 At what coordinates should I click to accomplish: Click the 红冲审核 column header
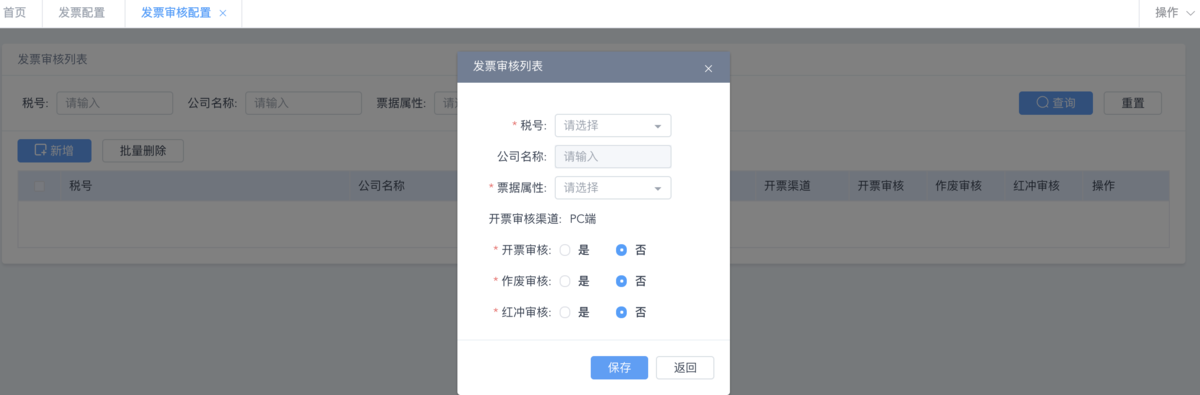(x=1036, y=186)
